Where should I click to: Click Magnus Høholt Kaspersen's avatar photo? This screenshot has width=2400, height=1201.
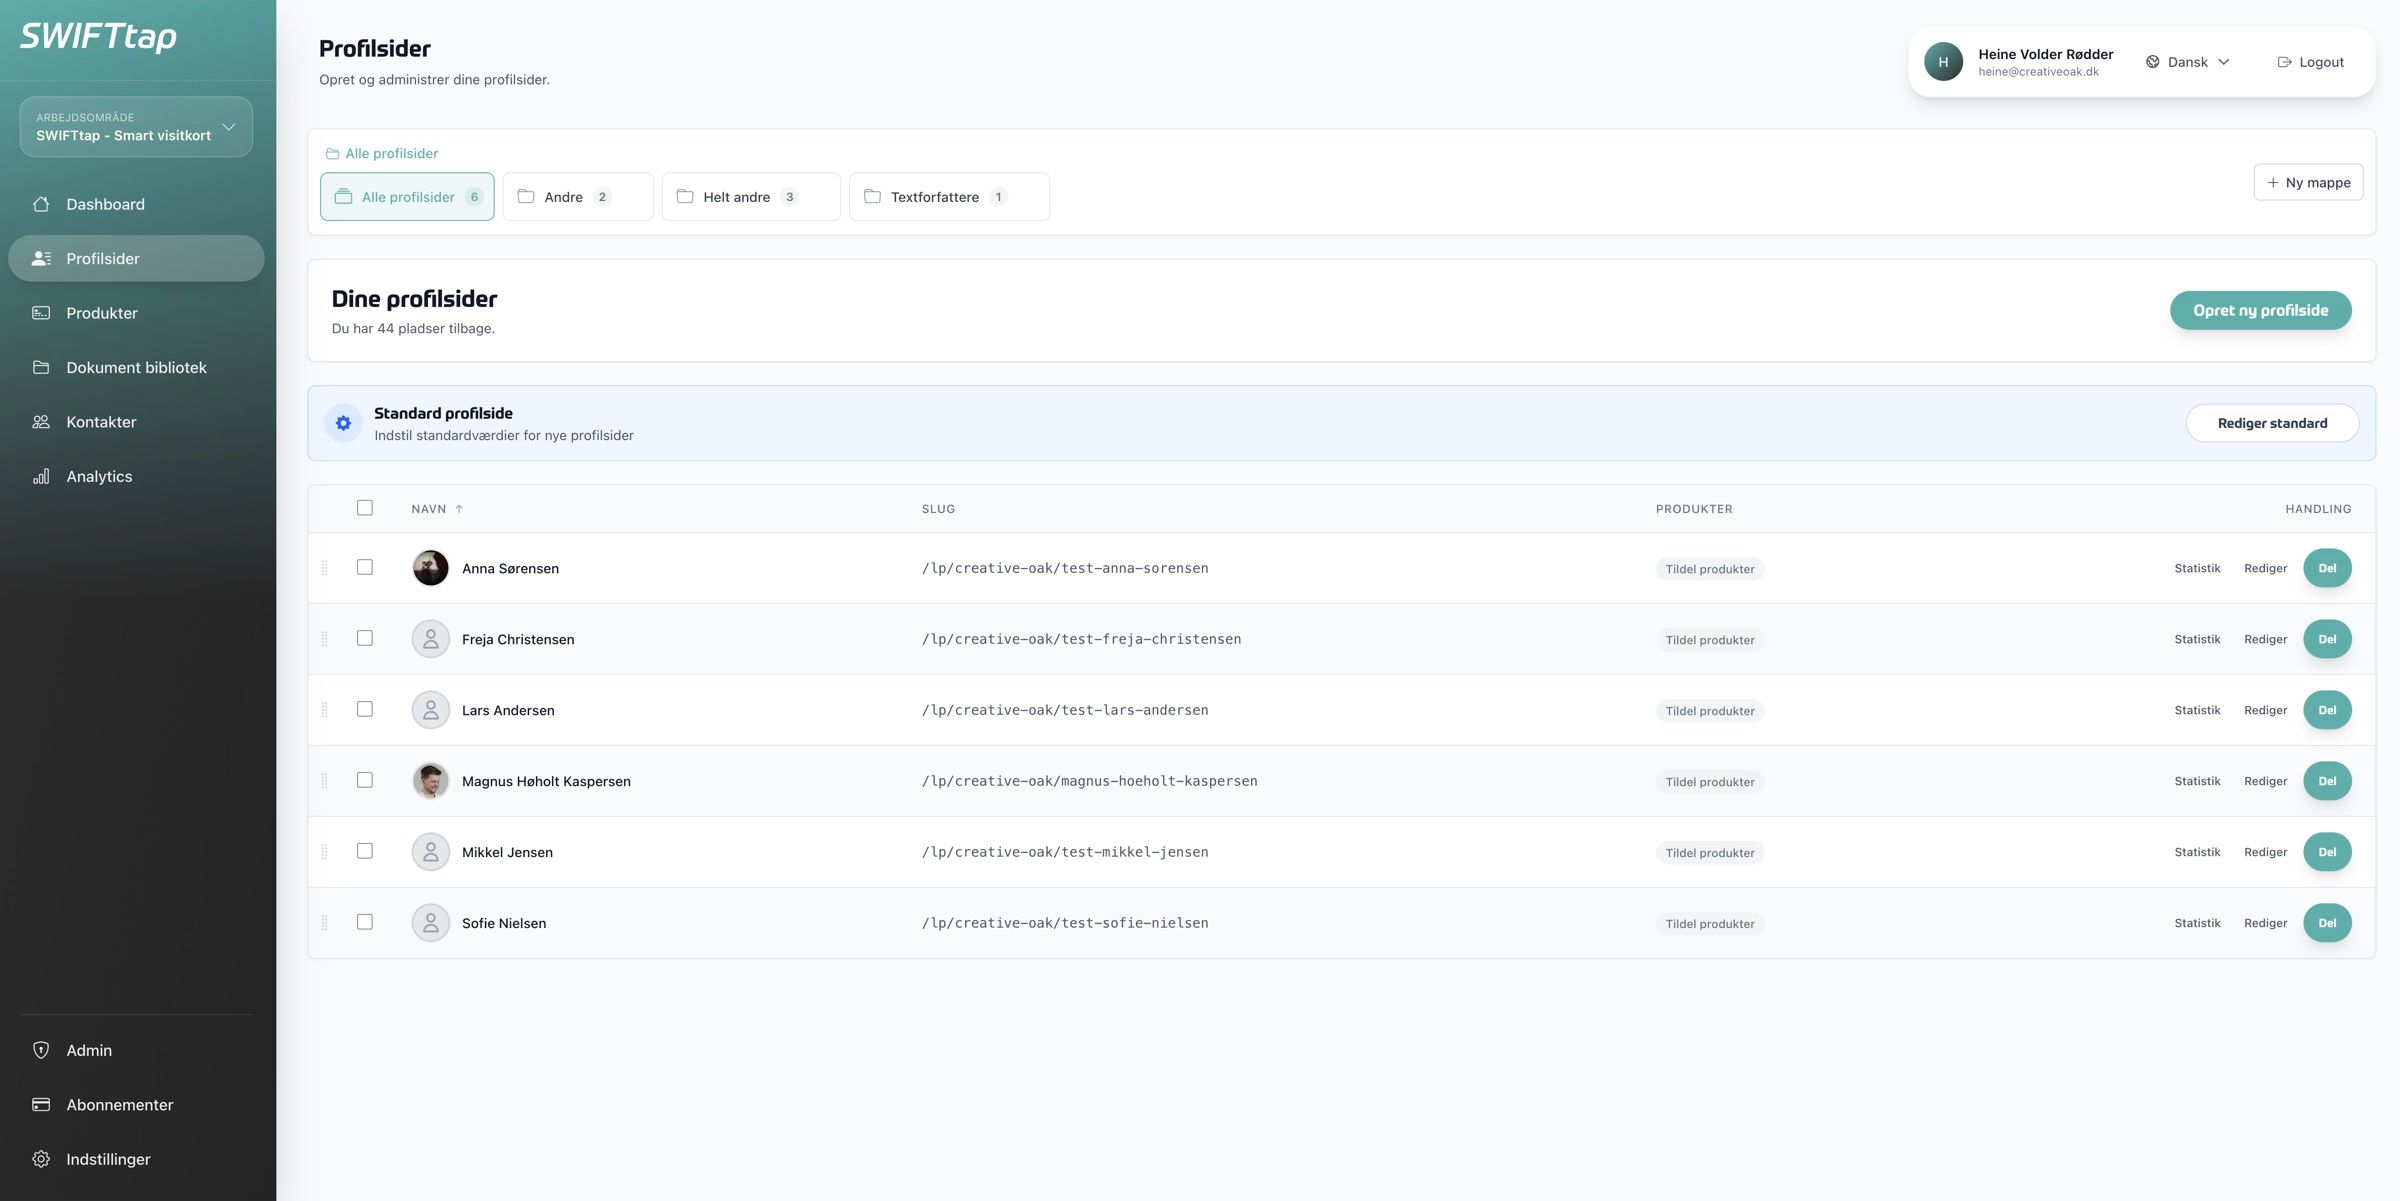pyautogui.click(x=431, y=781)
